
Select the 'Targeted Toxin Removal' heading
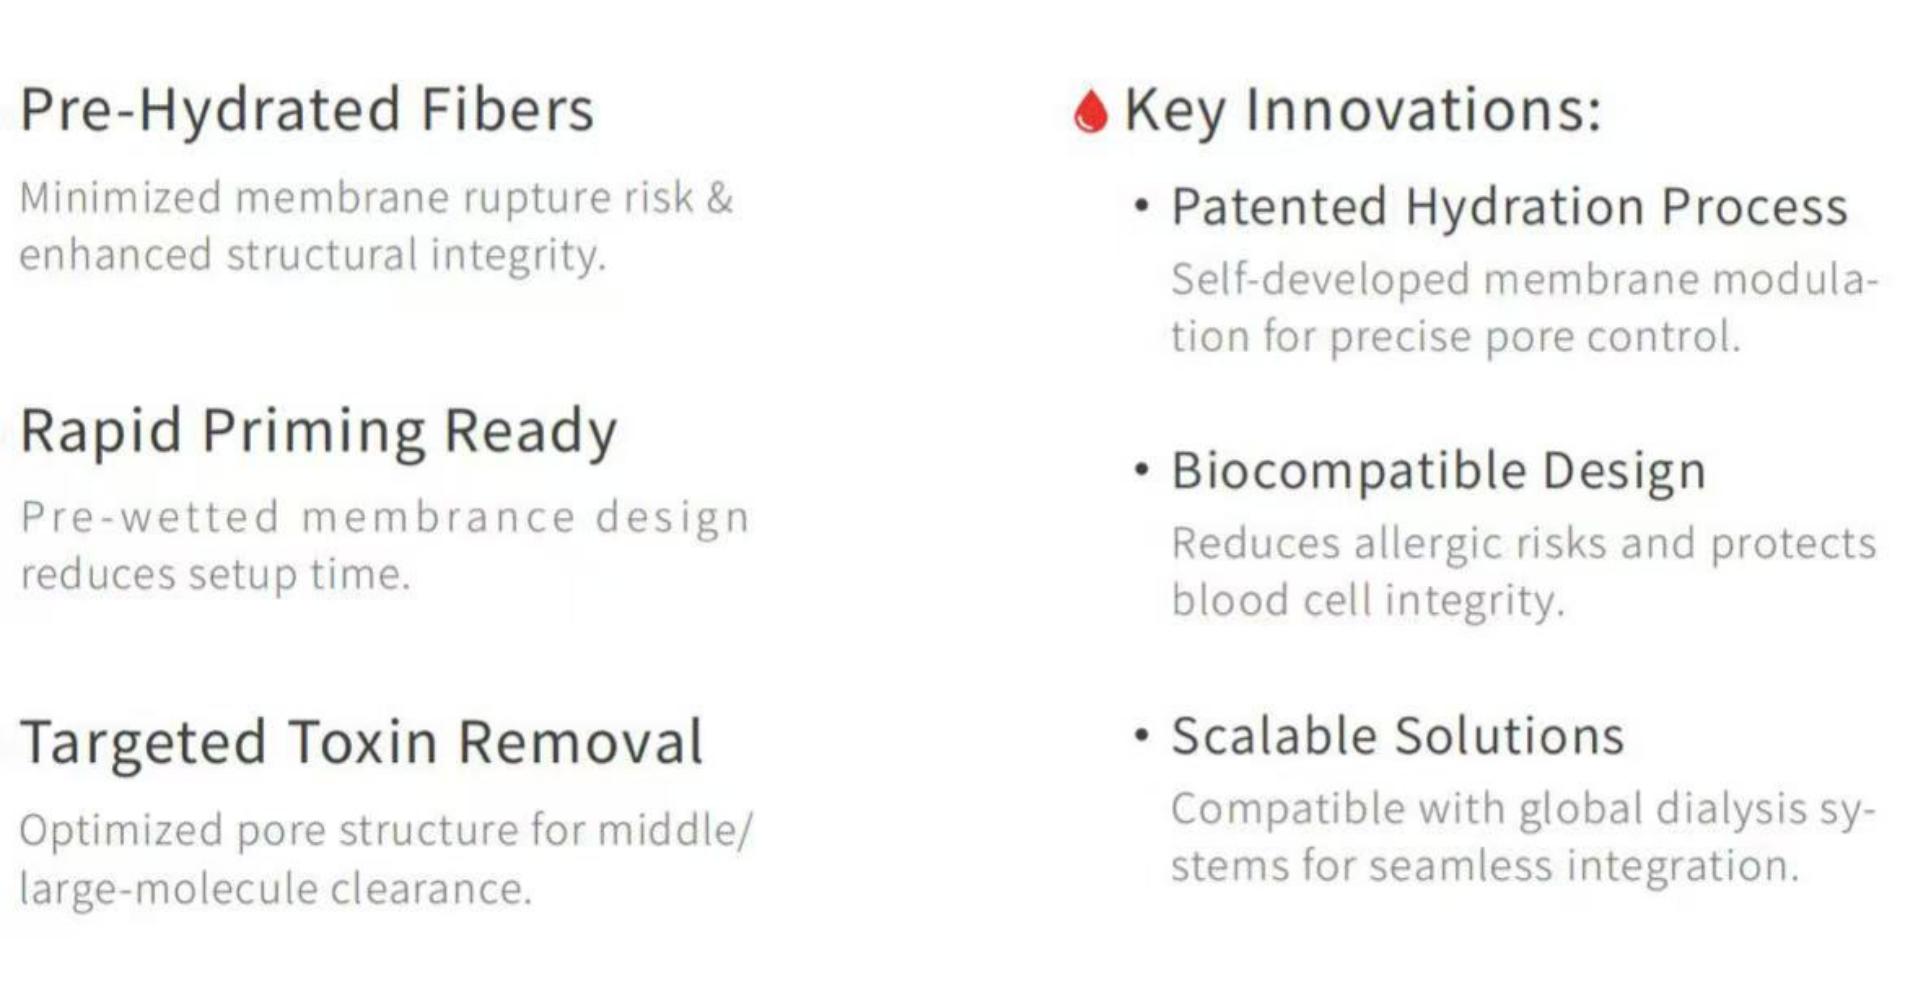pos(361,742)
